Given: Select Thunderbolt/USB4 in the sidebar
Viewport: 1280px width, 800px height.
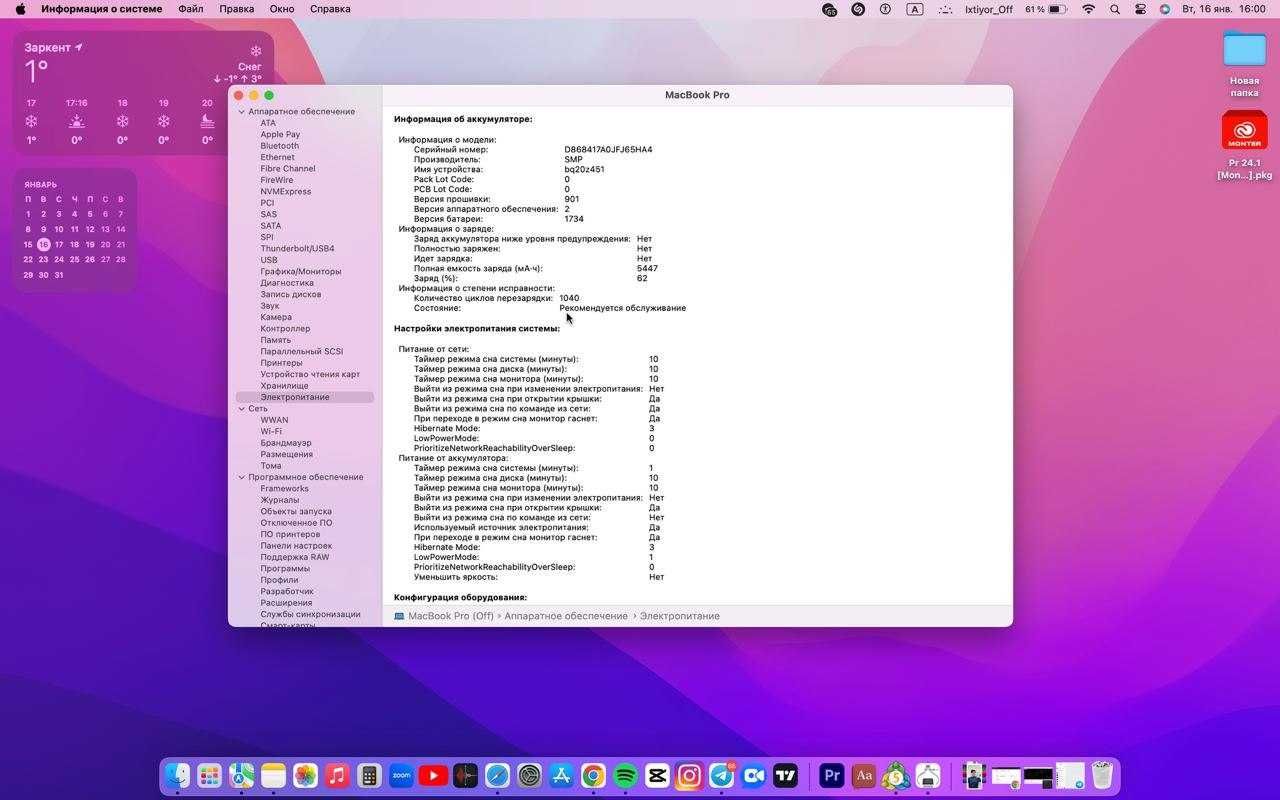Looking at the screenshot, I should pyautogui.click(x=297, y=249).
